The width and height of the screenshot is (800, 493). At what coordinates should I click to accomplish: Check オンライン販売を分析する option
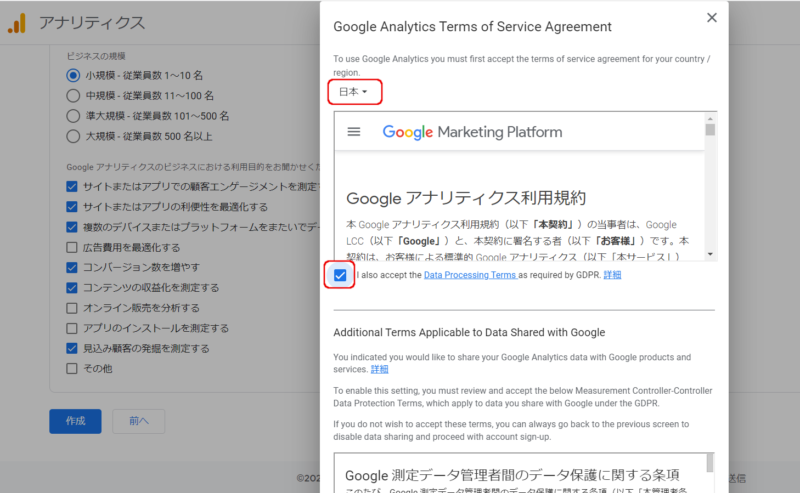coord(72,308)
